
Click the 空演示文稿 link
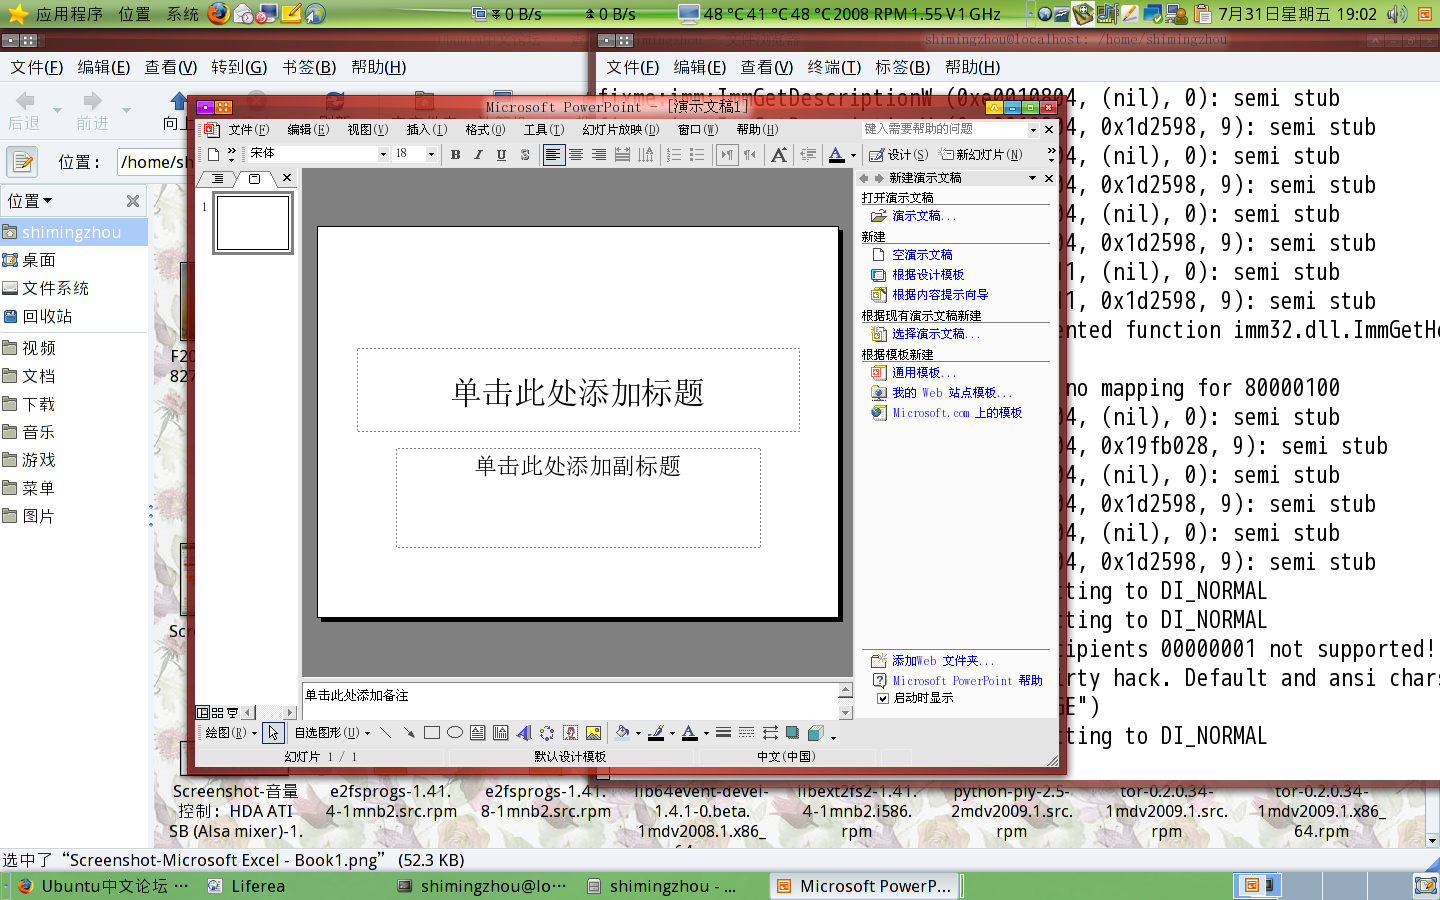pyautogui.click(x=922, y=255)
